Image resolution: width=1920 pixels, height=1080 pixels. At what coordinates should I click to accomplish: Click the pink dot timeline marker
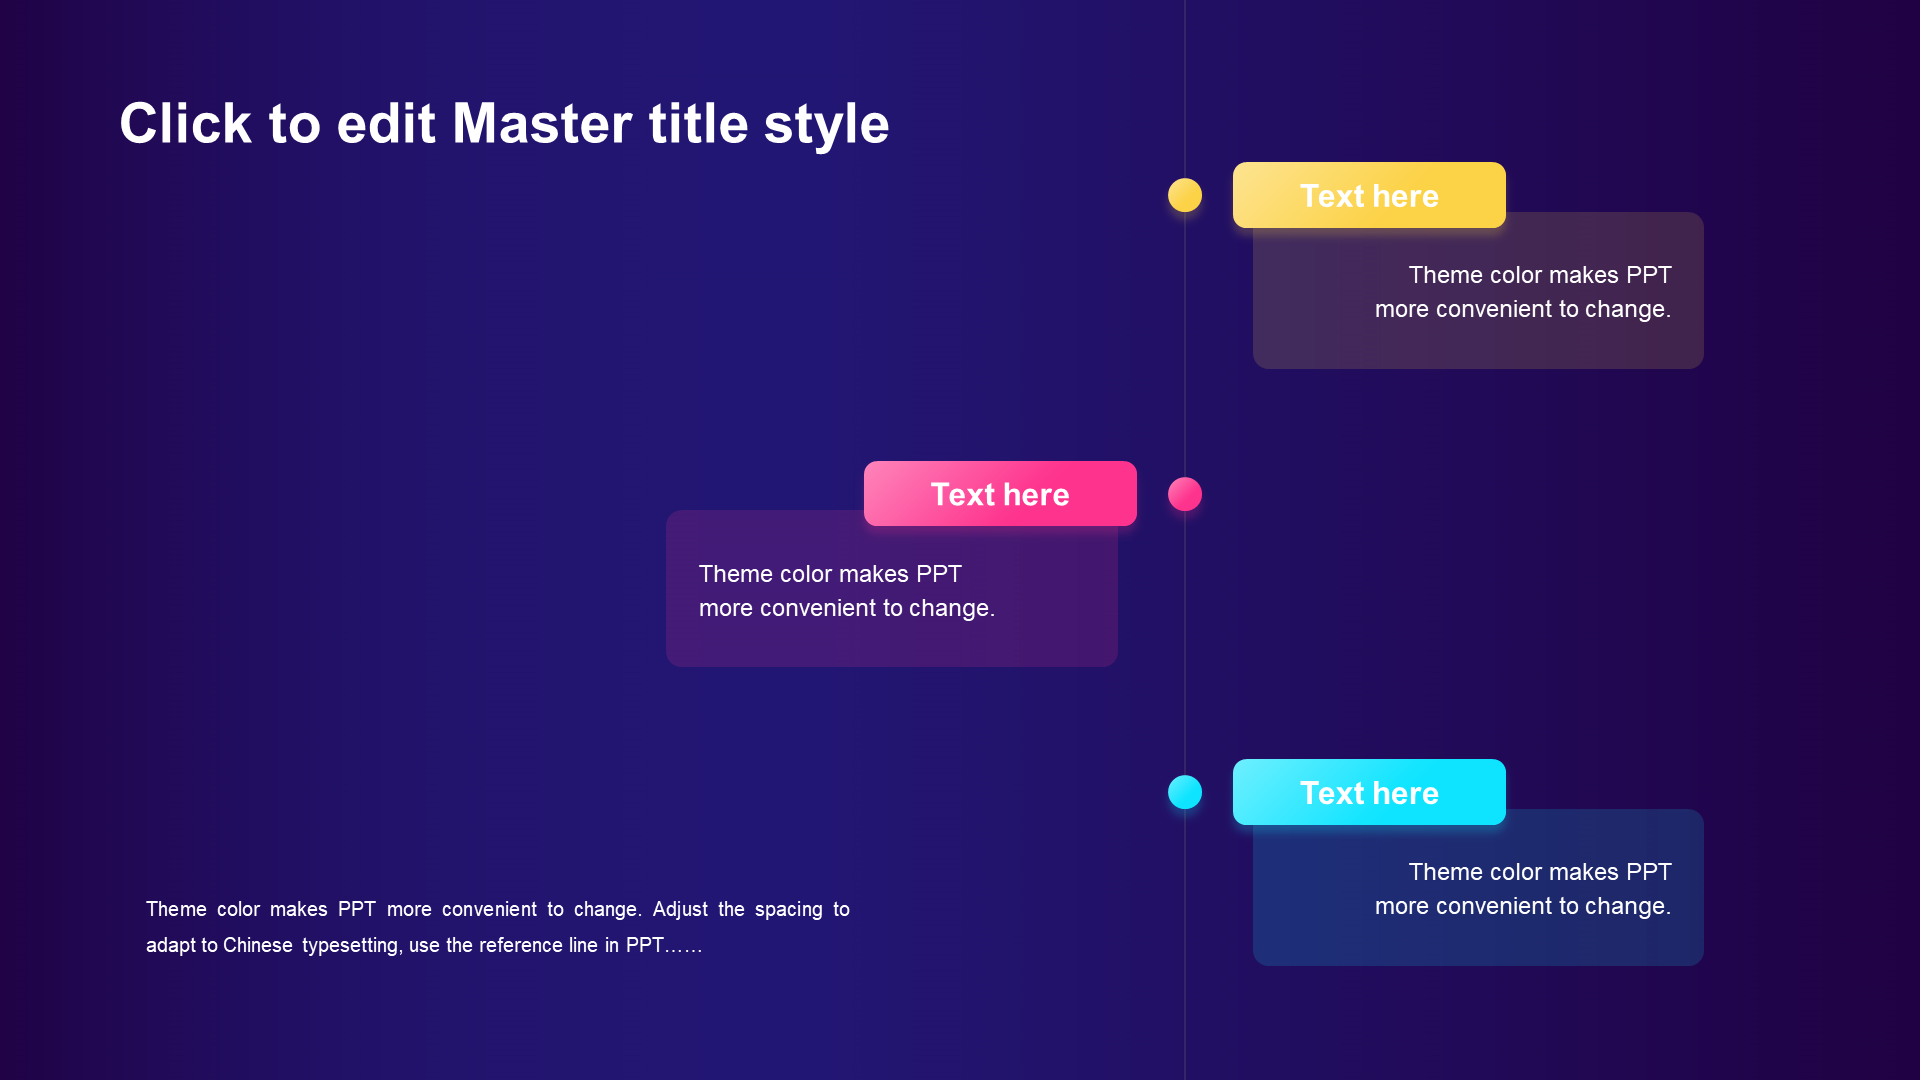(x=1184, y=495)
